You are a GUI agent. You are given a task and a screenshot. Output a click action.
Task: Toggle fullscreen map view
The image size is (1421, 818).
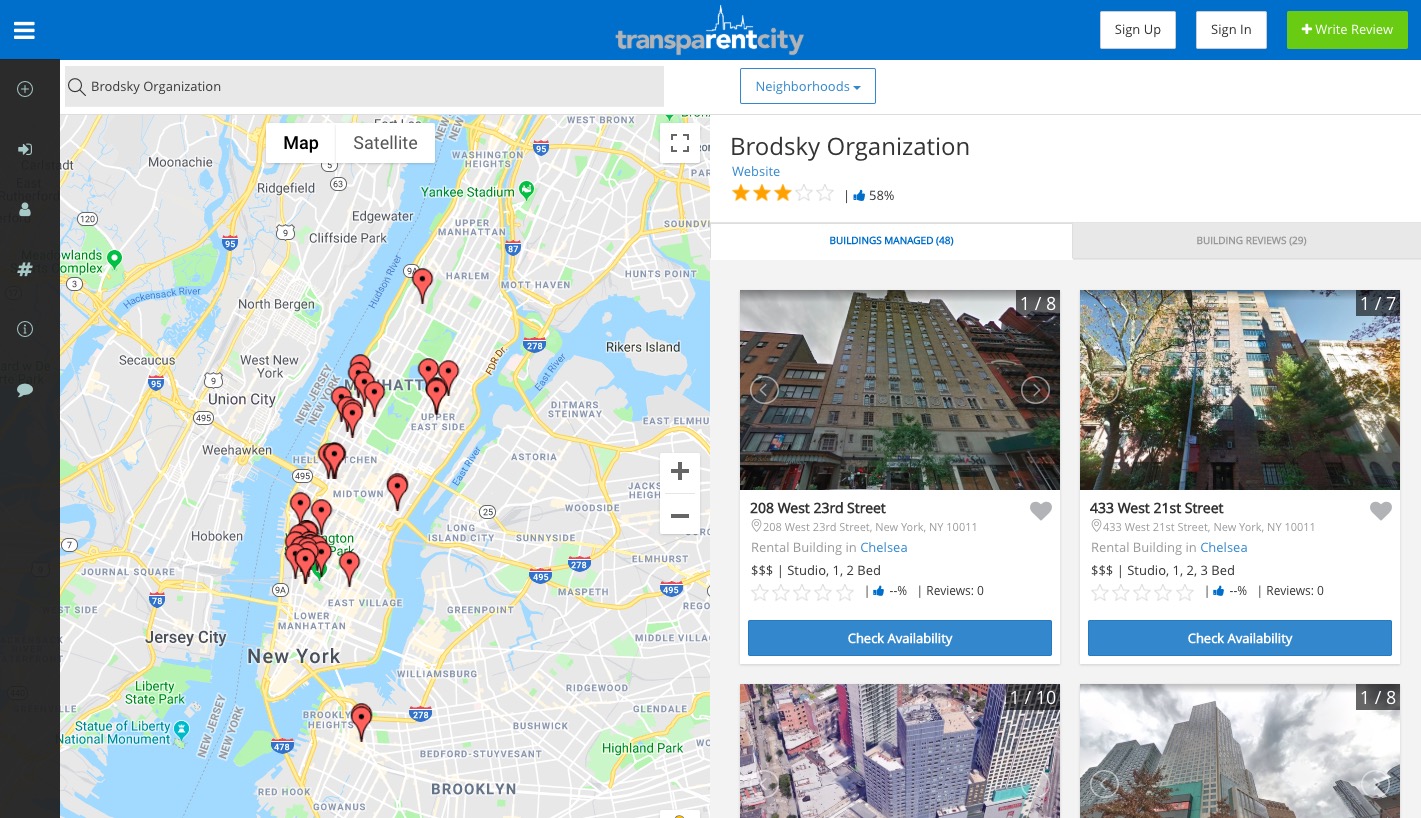[x=680, y=143]
